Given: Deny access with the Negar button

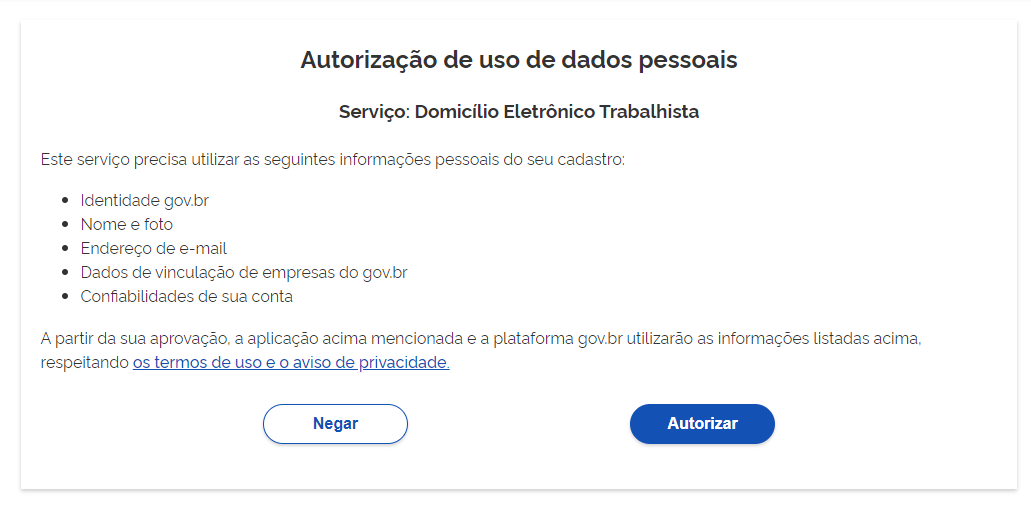Looking at the screenshot, I should pos(335,424).
